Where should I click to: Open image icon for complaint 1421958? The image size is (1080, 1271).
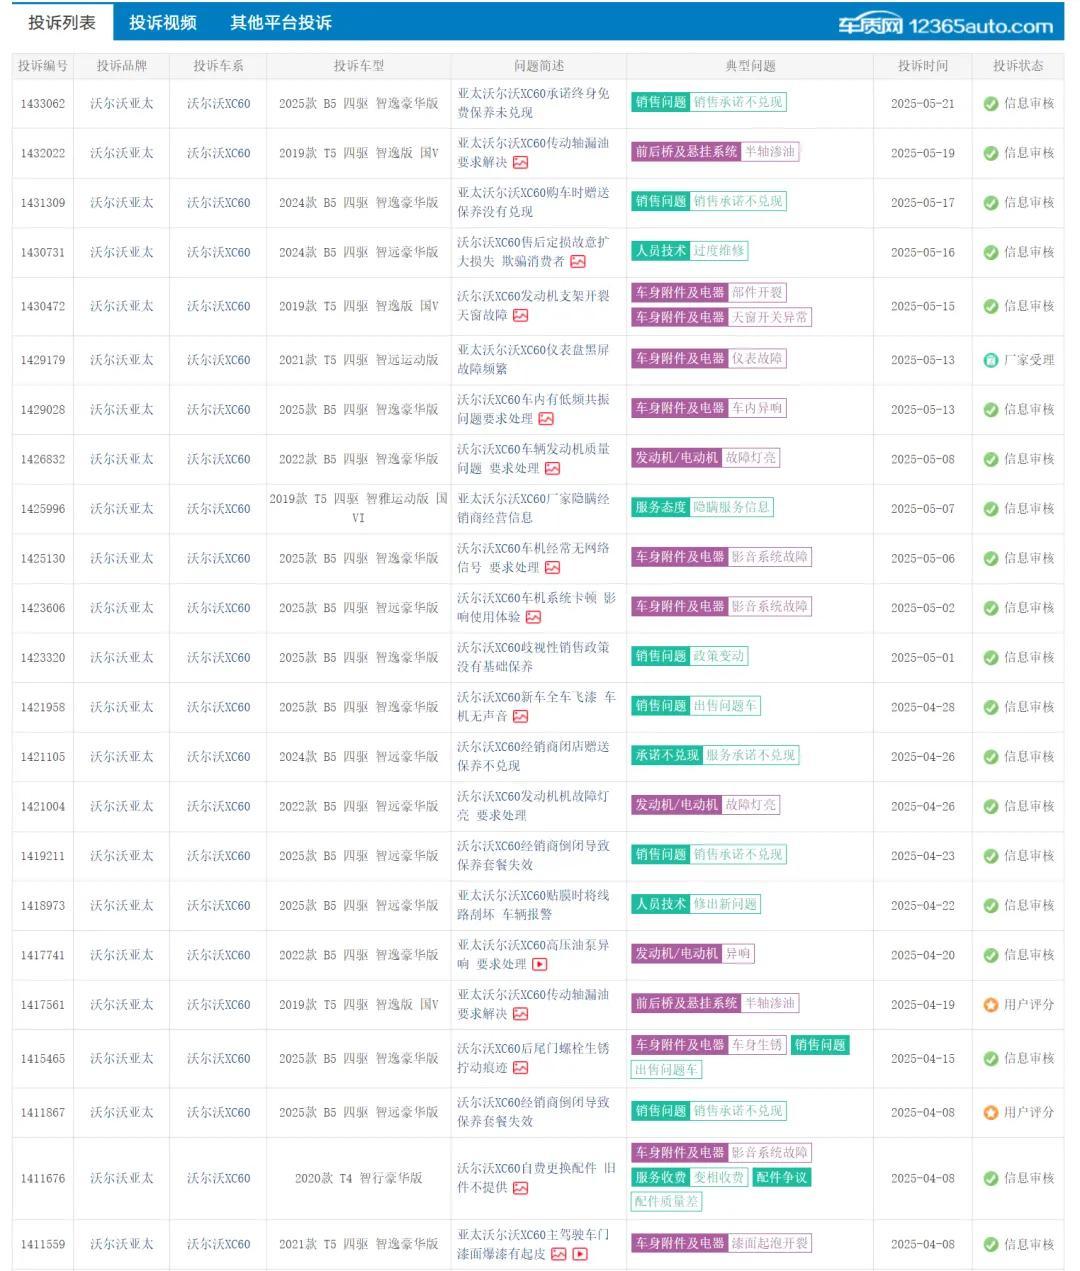click(x=520, y=716)
